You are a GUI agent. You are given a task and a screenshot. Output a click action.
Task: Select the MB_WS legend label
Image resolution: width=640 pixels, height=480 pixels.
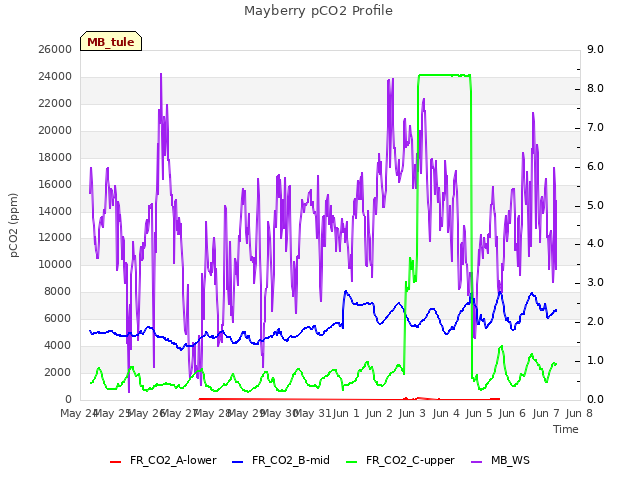pos(510,460)
